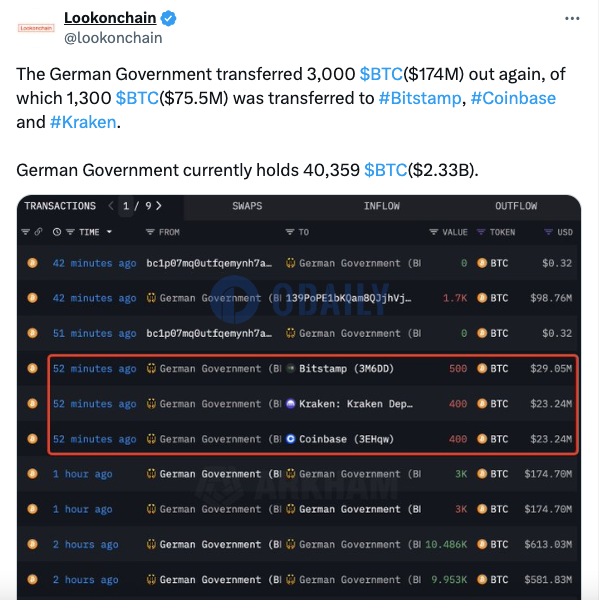599x600 pixels.
Task: Click the Lookonchain profile avatar
Action: 36,28
